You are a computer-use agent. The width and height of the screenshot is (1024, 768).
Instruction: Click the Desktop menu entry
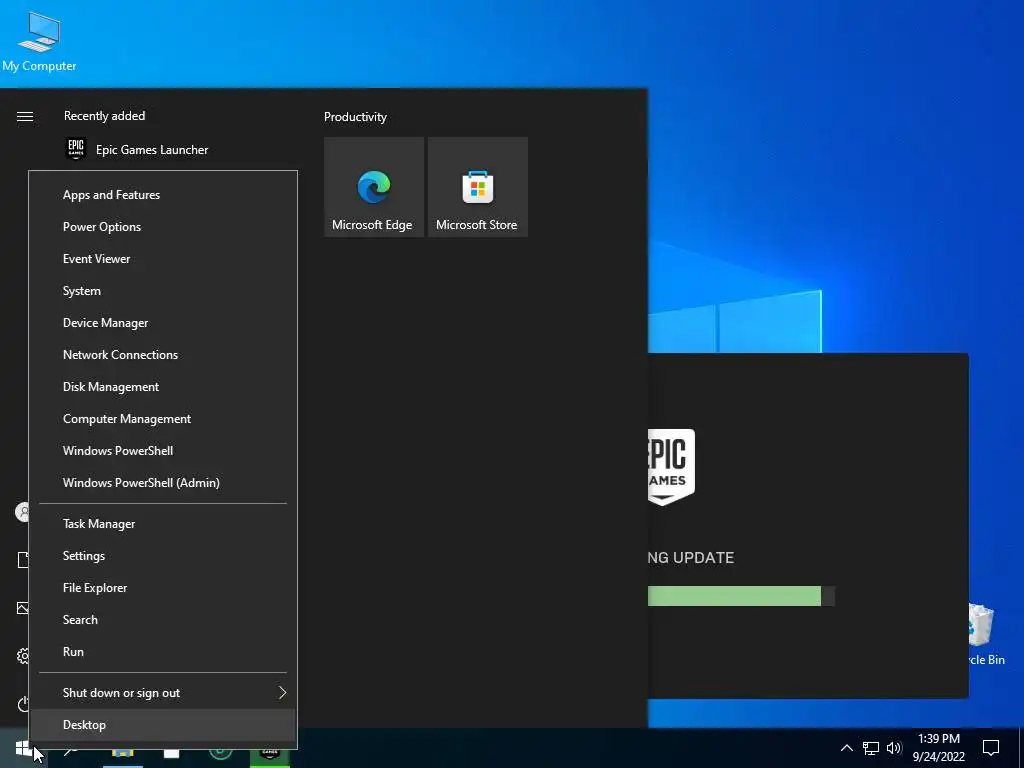point(163,725)
